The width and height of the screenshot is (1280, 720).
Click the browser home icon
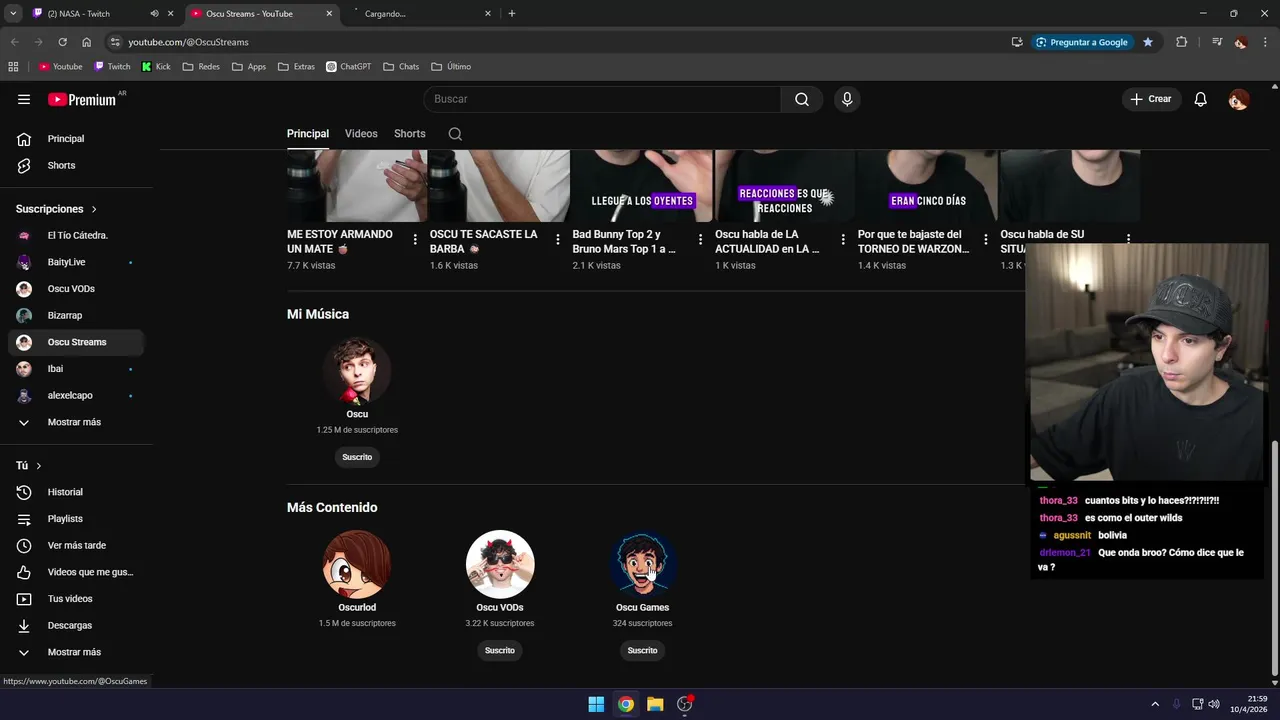[x=86, y=42]
